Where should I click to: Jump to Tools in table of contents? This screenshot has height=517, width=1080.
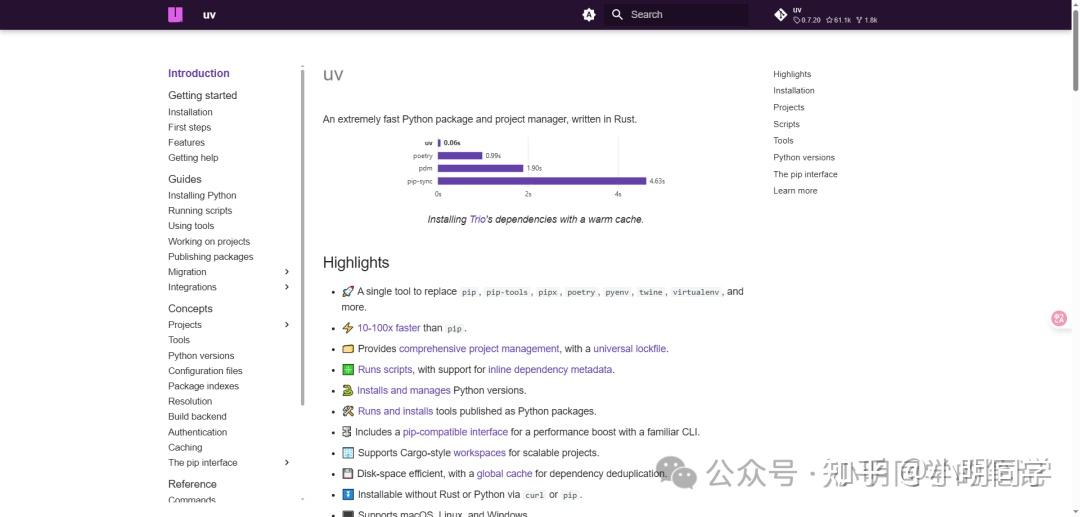point(783,140)
